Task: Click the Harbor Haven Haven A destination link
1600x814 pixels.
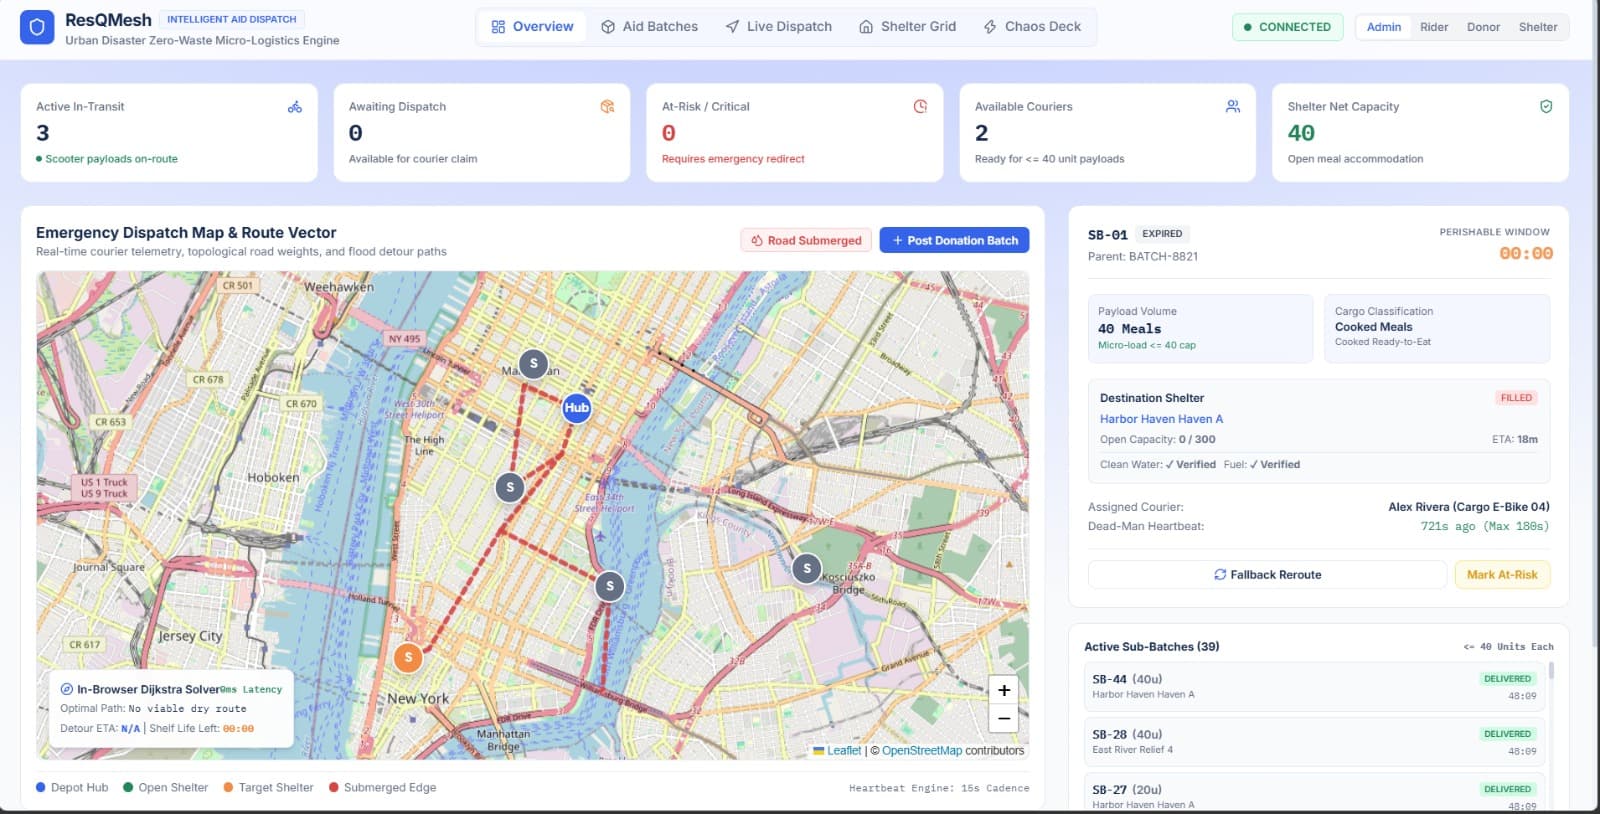Action: (1161, 419)
